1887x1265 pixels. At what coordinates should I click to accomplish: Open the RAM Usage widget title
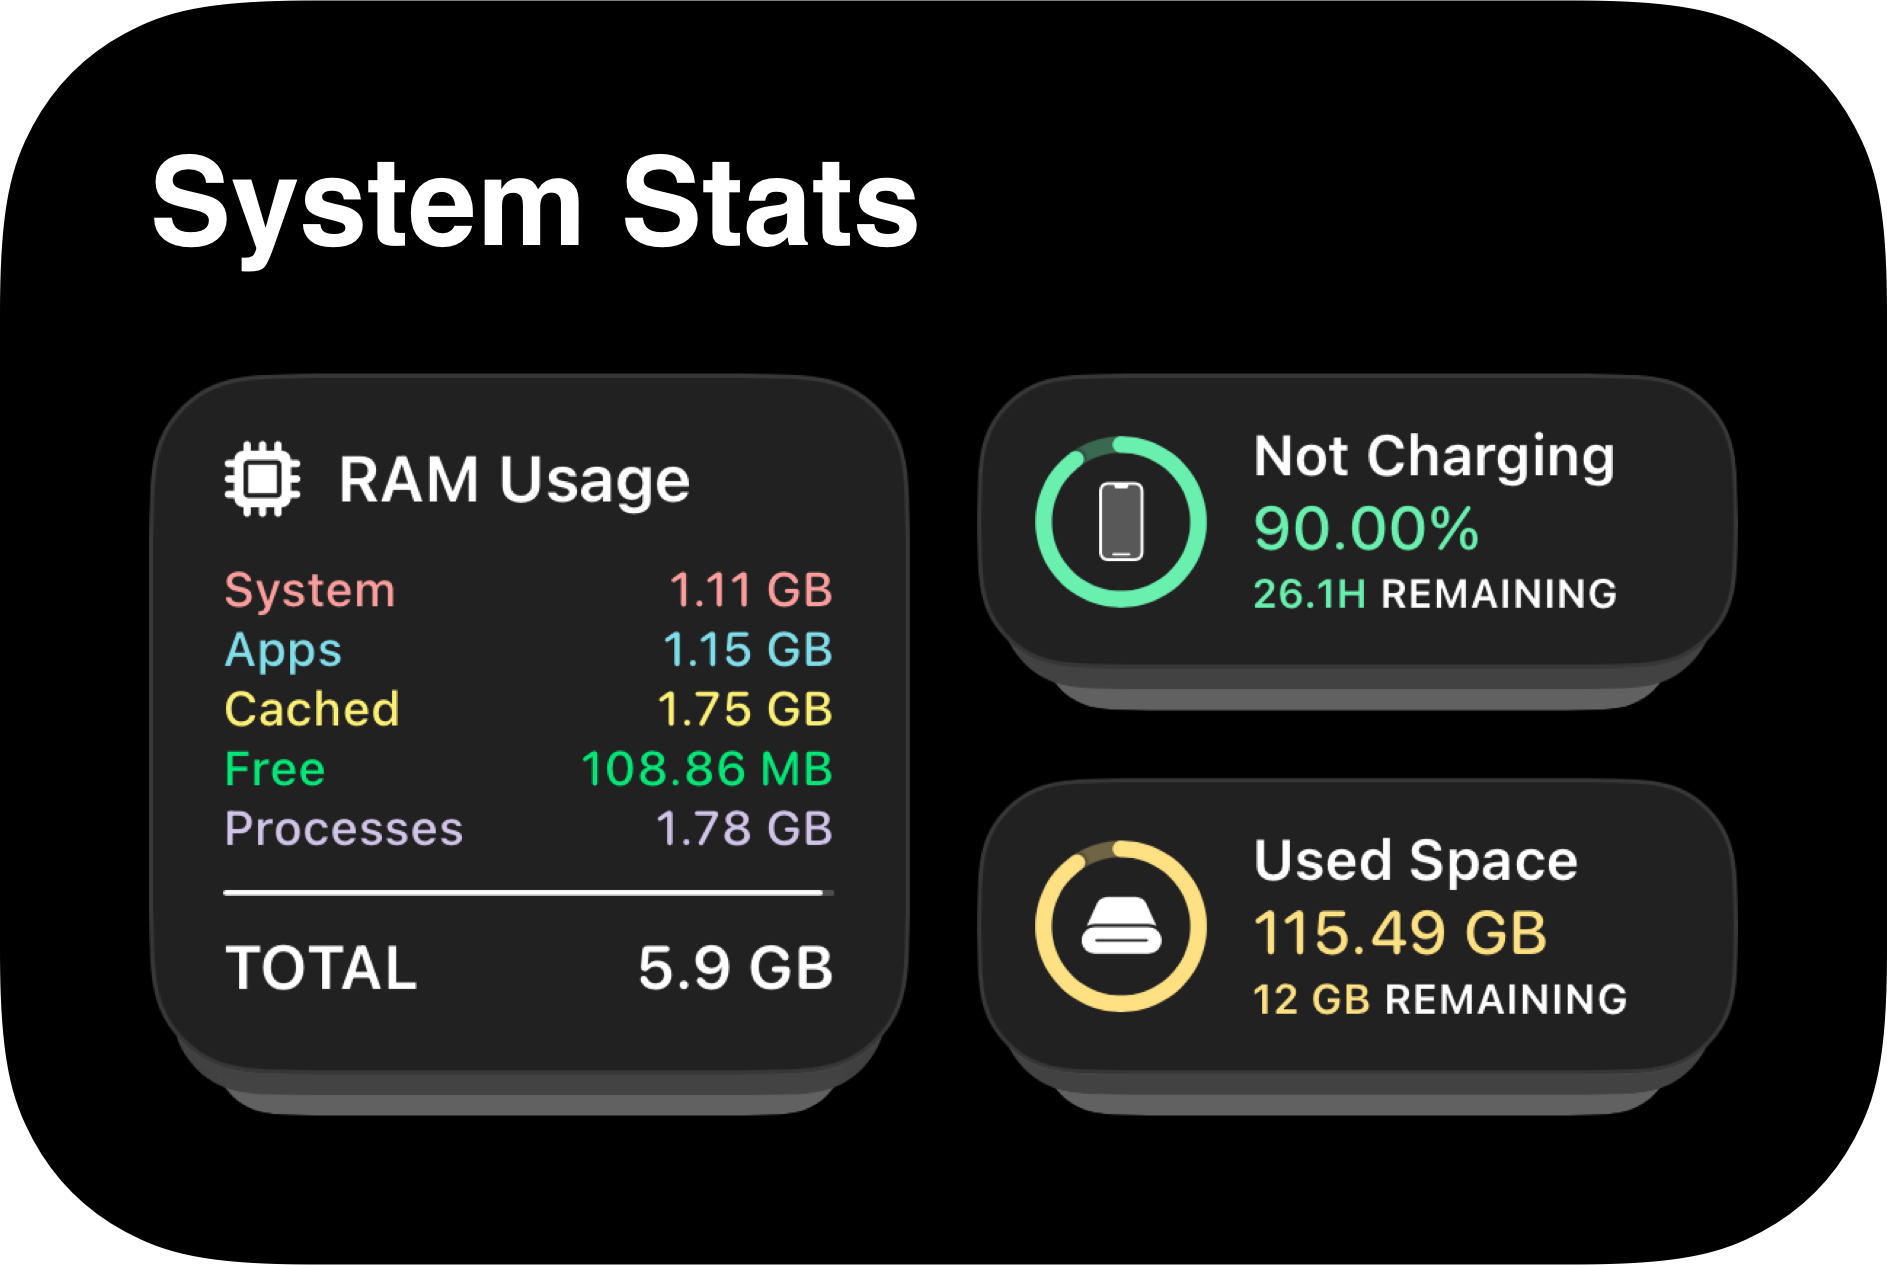tap(514, 481)
